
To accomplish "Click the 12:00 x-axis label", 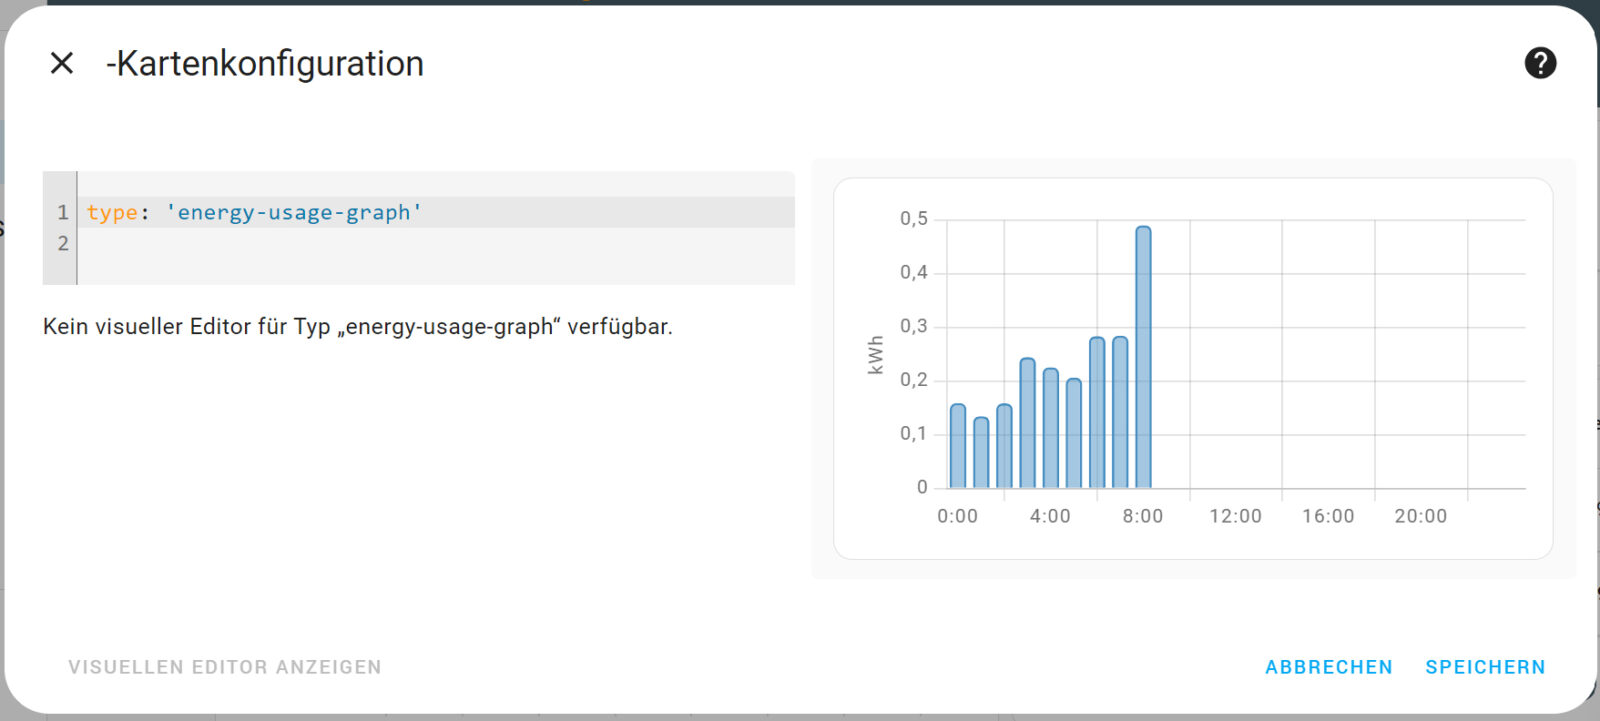I will (x=1235, y=516).
